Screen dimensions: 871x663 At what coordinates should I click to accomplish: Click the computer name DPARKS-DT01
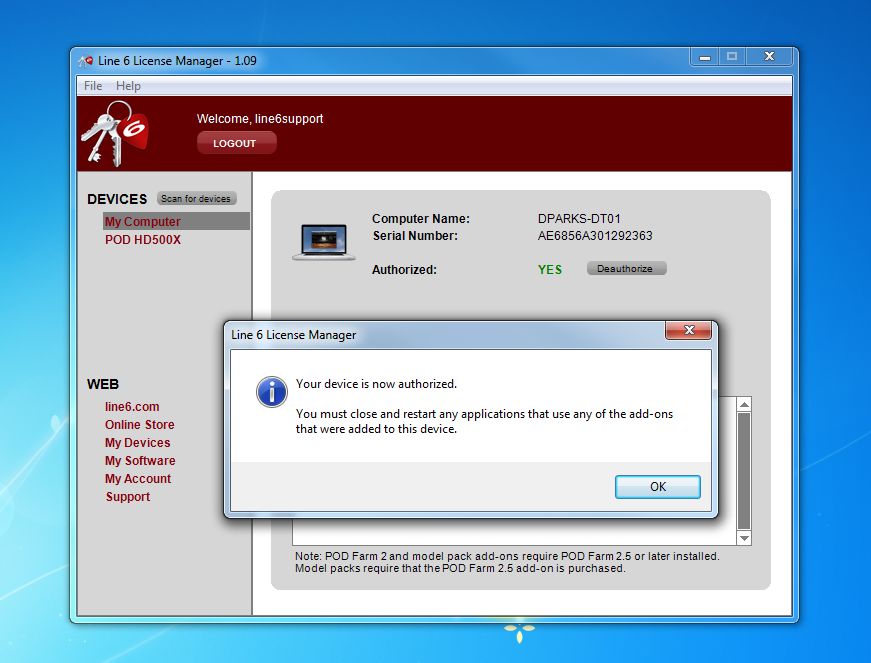click(x=579, y=219)
